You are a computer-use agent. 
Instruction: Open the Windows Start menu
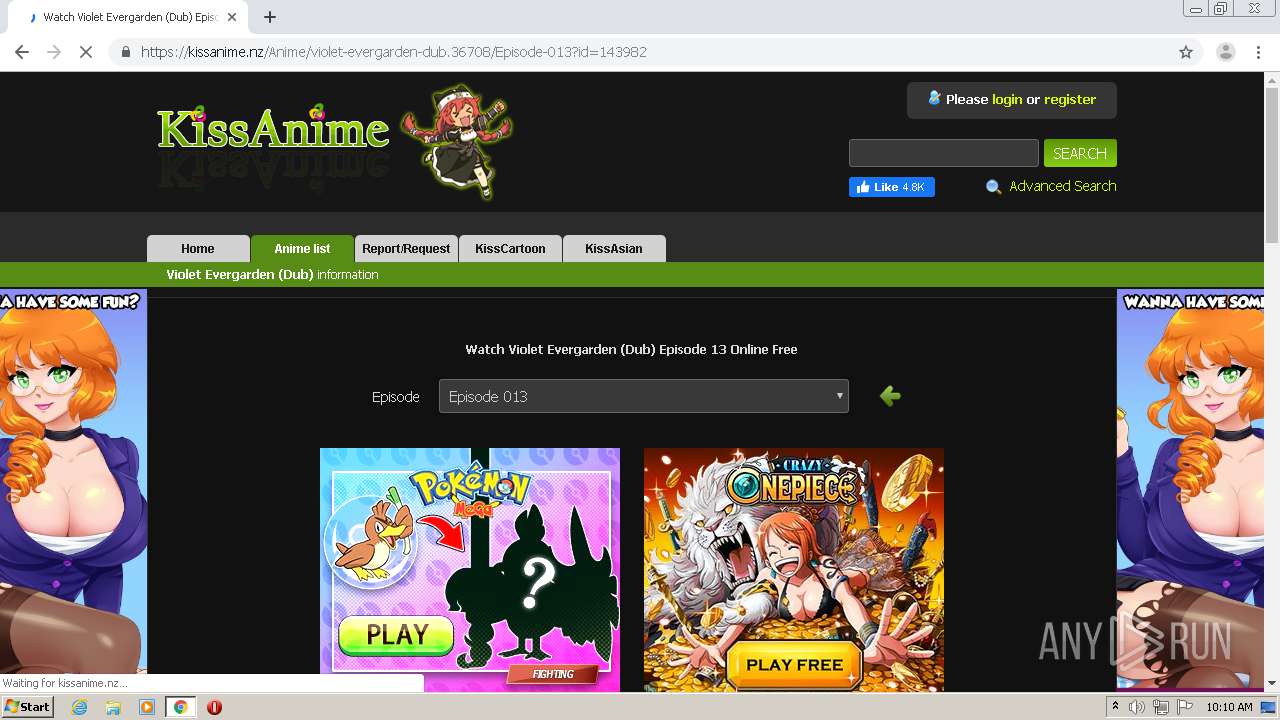(x=27, y=707)
